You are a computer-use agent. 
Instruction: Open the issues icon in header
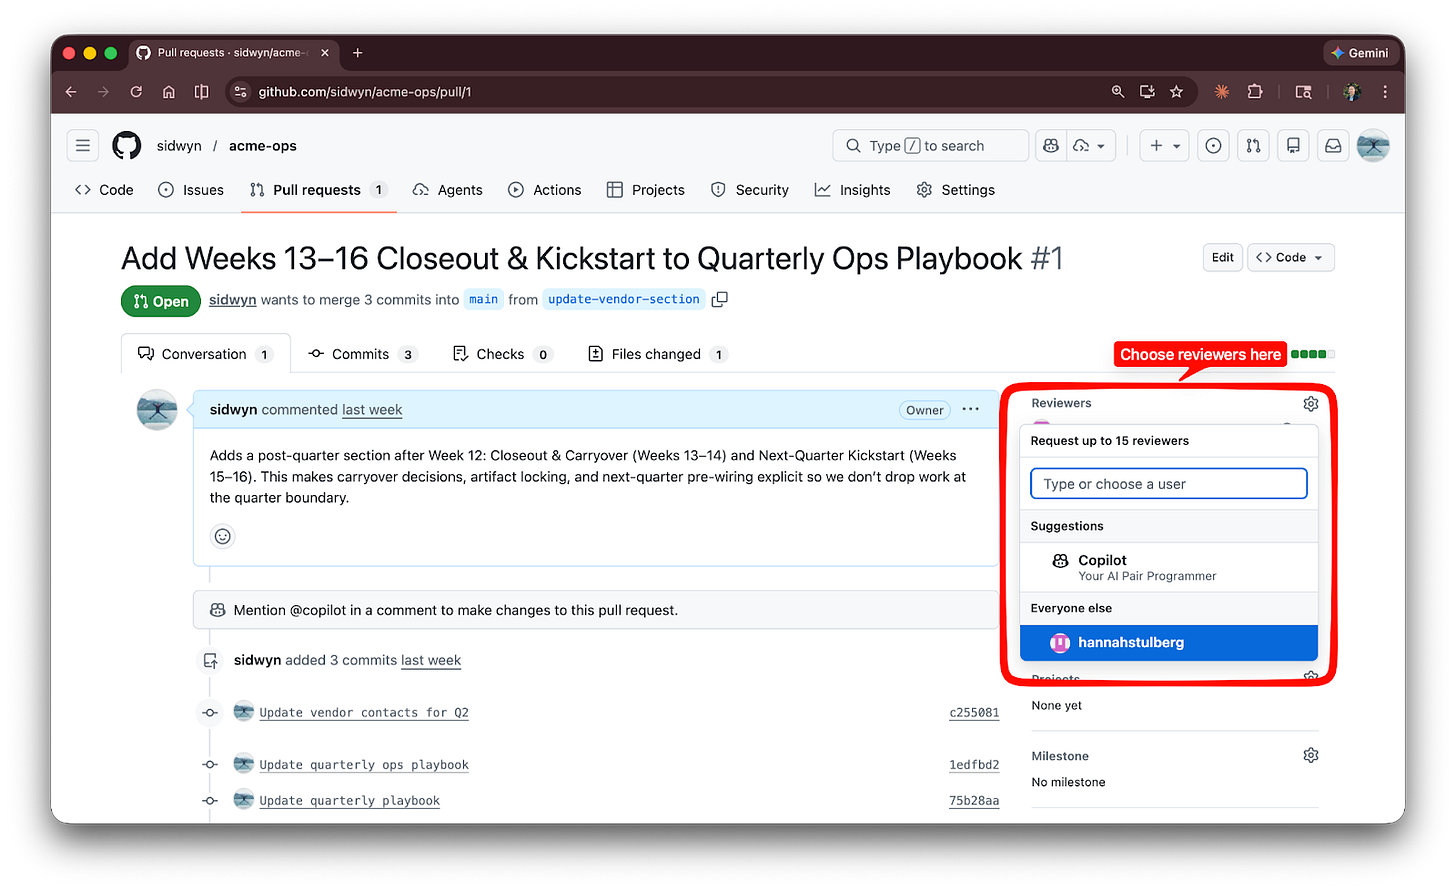point(1213,146)
